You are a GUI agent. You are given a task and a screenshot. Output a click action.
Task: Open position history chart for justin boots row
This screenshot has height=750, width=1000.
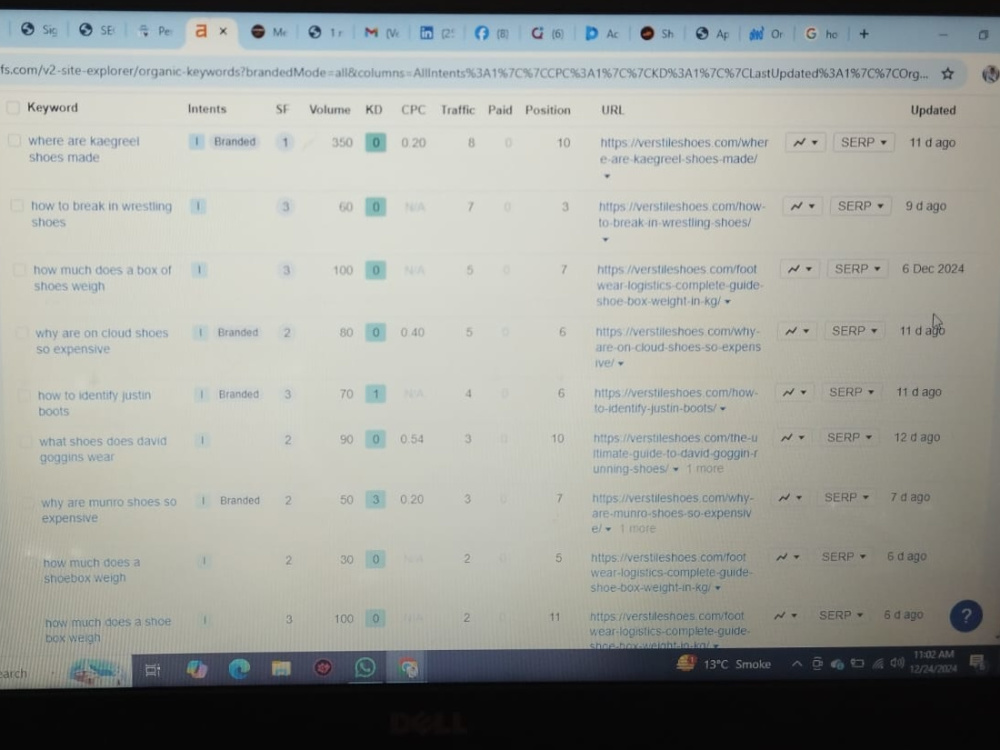point(794,392)
